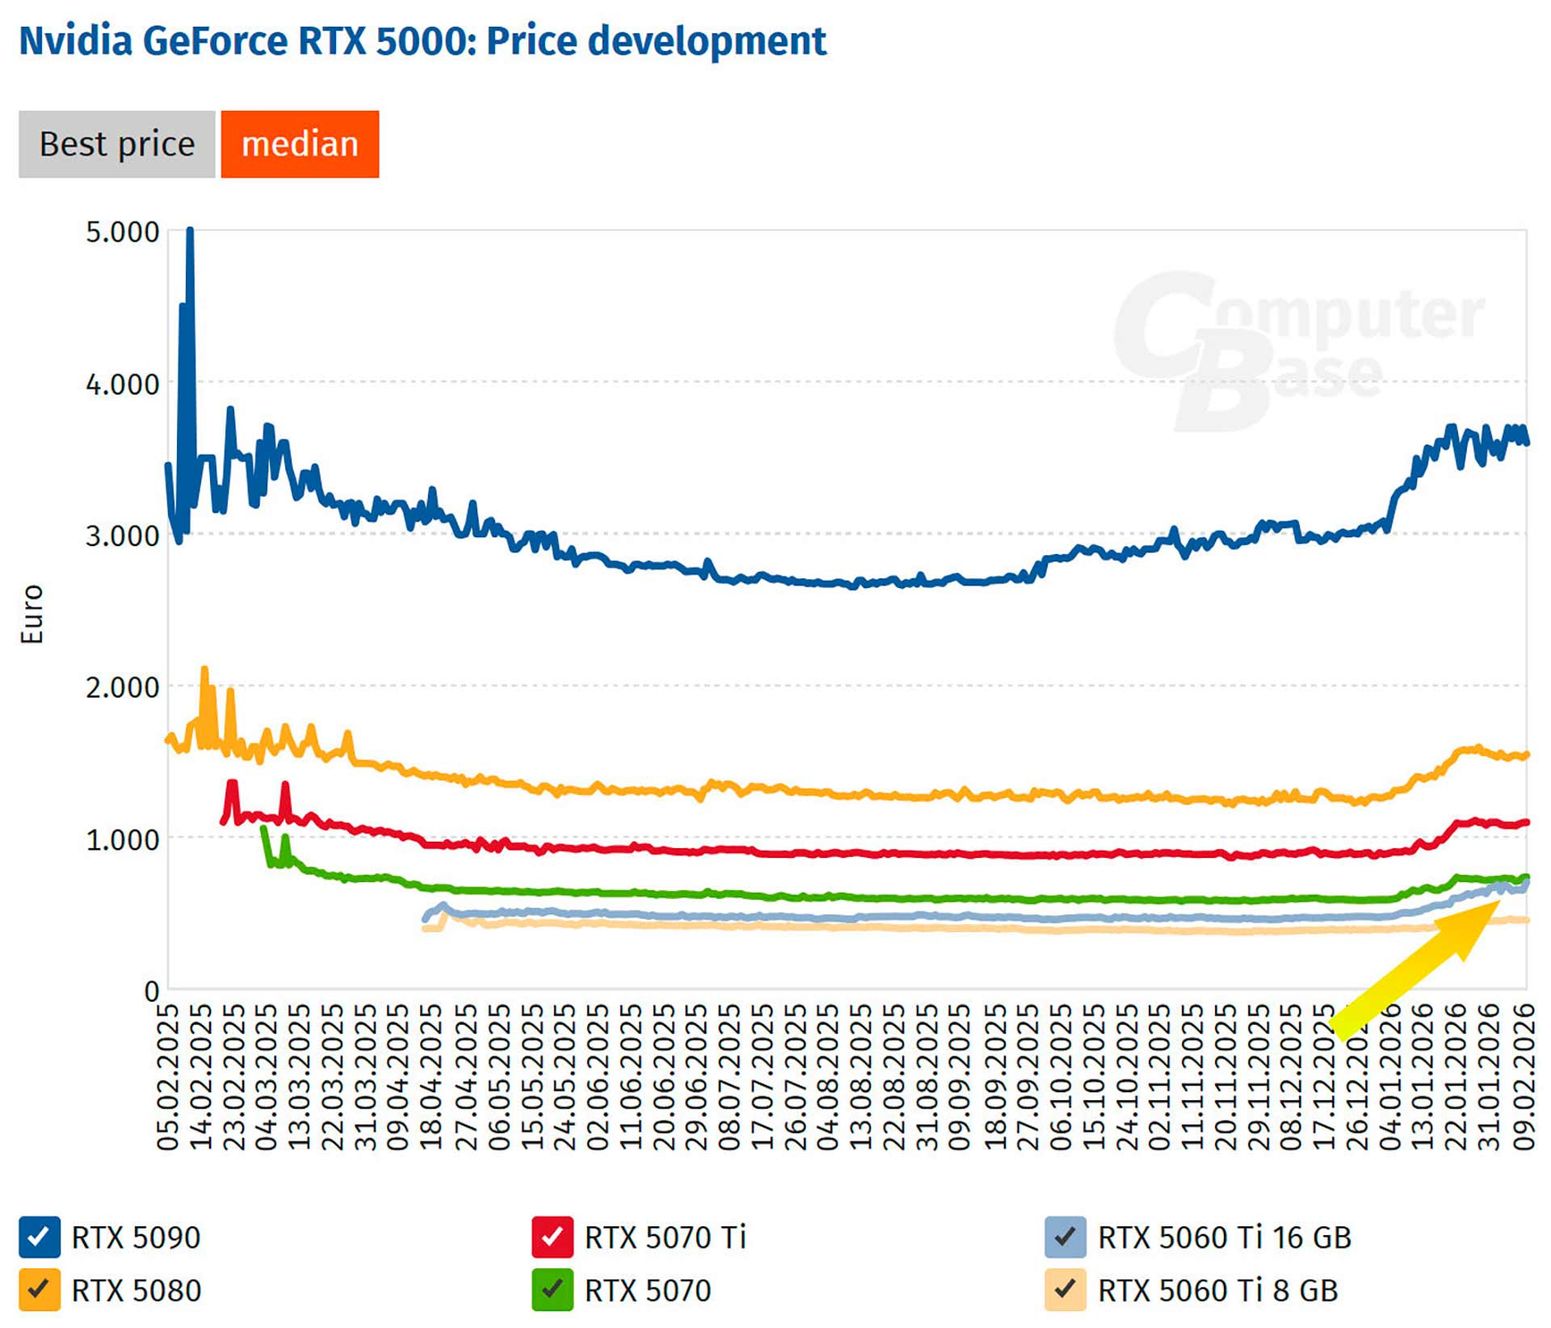Click the Euro y-axis label
Viewport: 1551px width, 1328px height.
pyautogui.click(x=32, y=614)
